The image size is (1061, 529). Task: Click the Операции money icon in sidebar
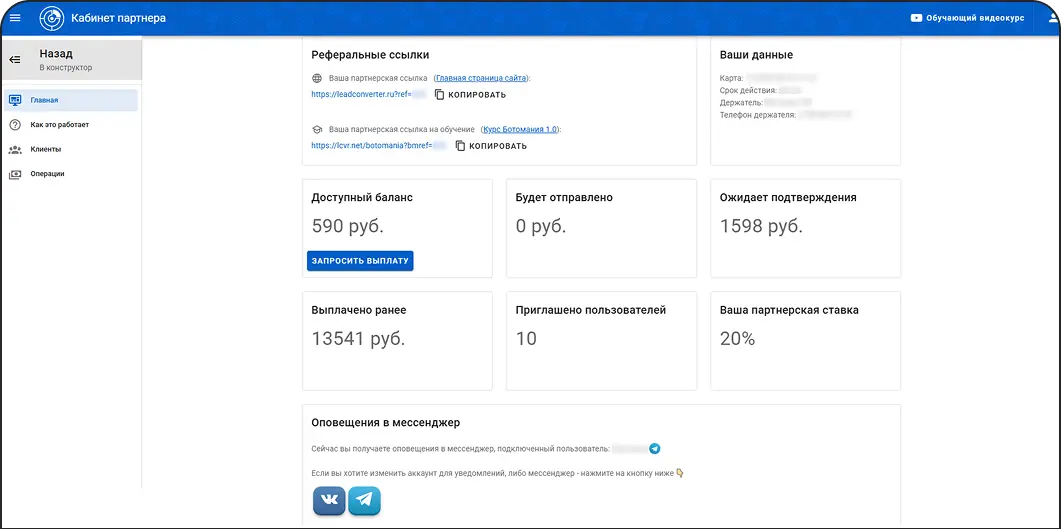(15, 174)
